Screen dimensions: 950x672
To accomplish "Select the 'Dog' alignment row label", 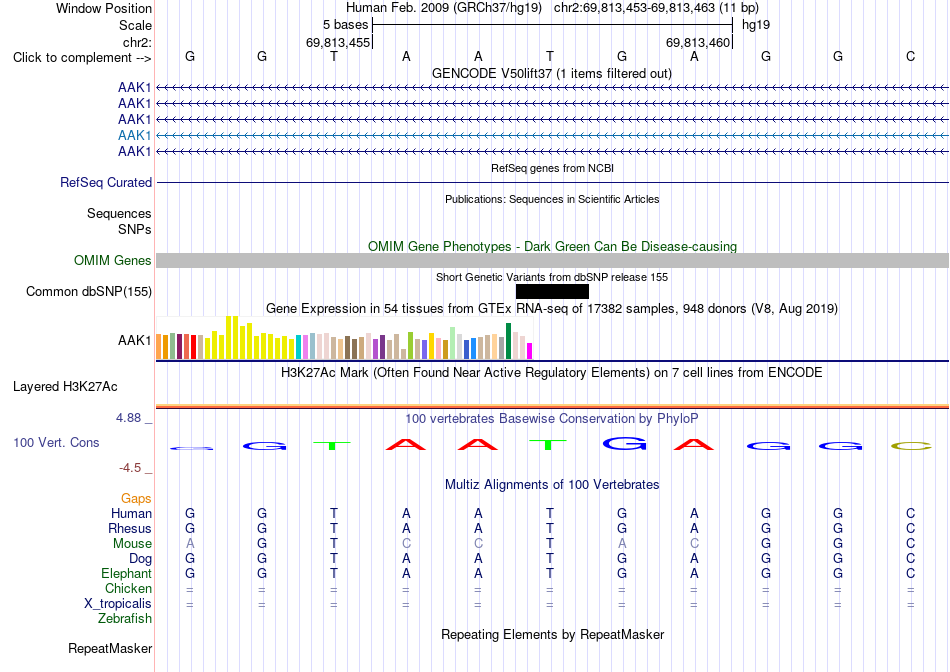I will (x=141, y=559).
